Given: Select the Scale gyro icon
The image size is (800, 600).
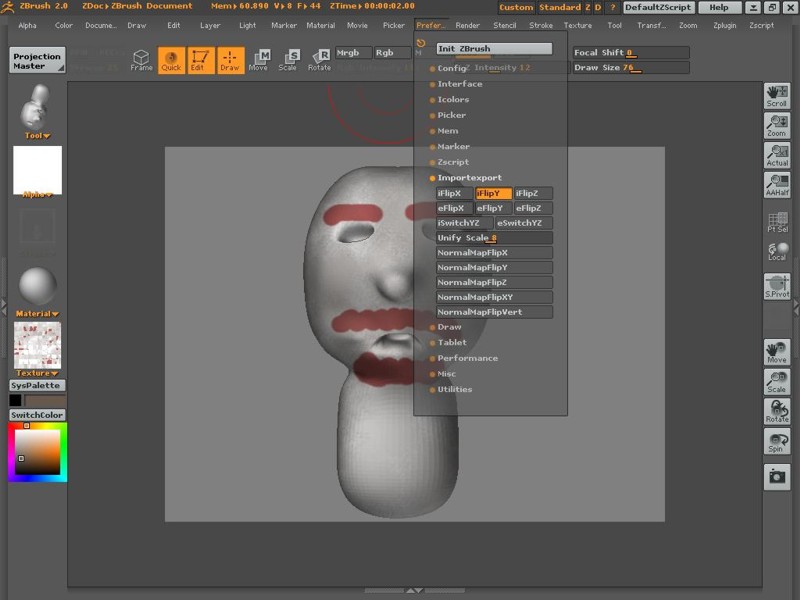Looking at the screenshot, I should [x=288, y=60].
